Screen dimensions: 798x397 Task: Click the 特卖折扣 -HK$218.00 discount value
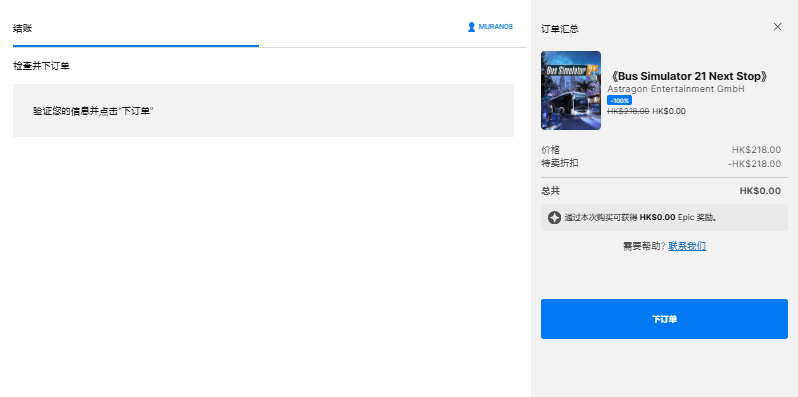[x=754, y=164]
